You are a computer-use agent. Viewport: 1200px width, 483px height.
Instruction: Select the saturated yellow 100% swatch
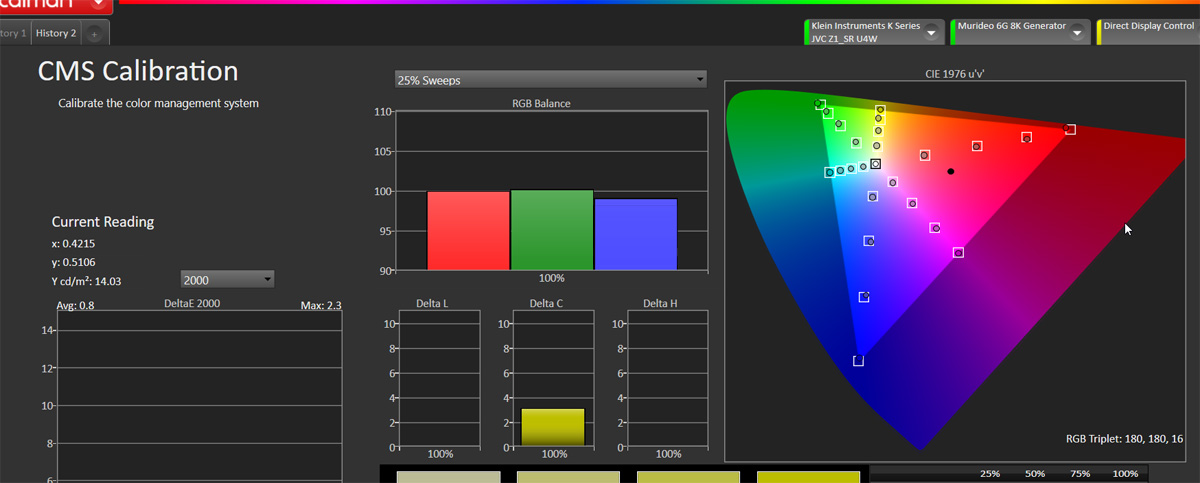pyautogui.click(x=808, y=477)
